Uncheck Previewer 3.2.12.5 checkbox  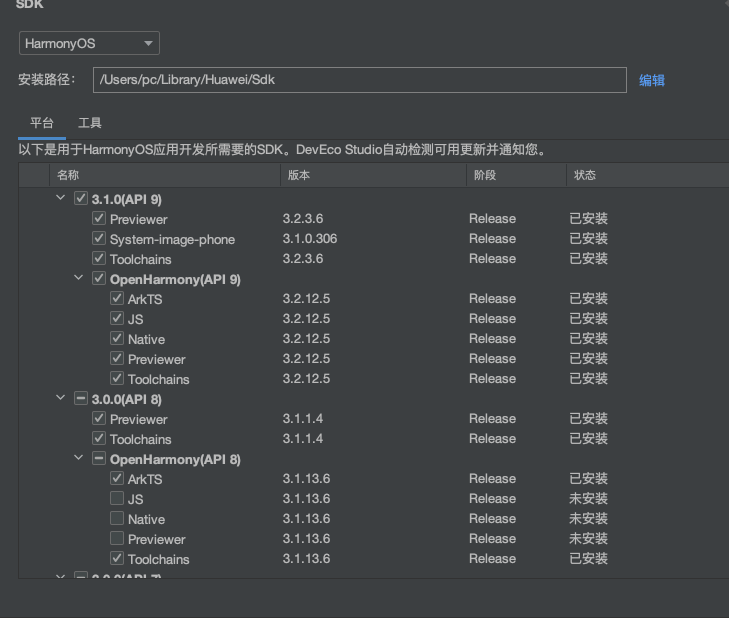pyautogui.click(x=117, y=358)
